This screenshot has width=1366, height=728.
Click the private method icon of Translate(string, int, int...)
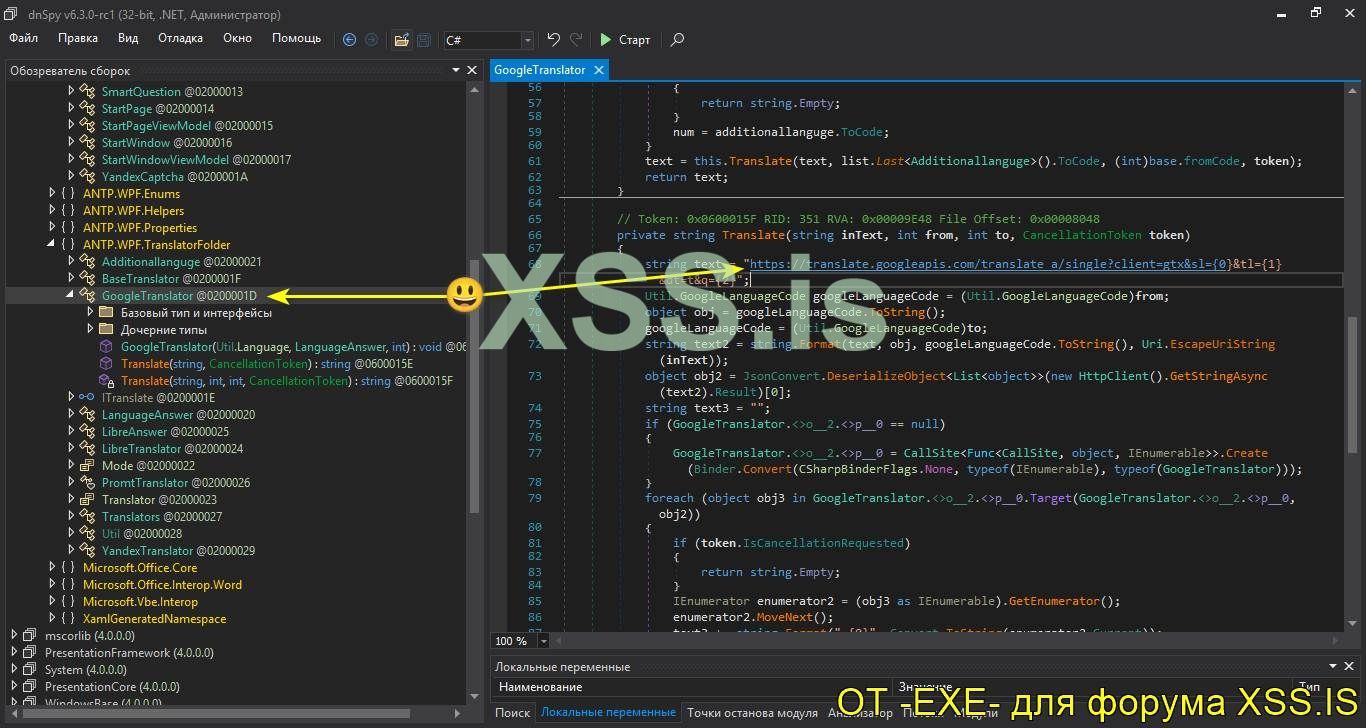tap(106, 380)
